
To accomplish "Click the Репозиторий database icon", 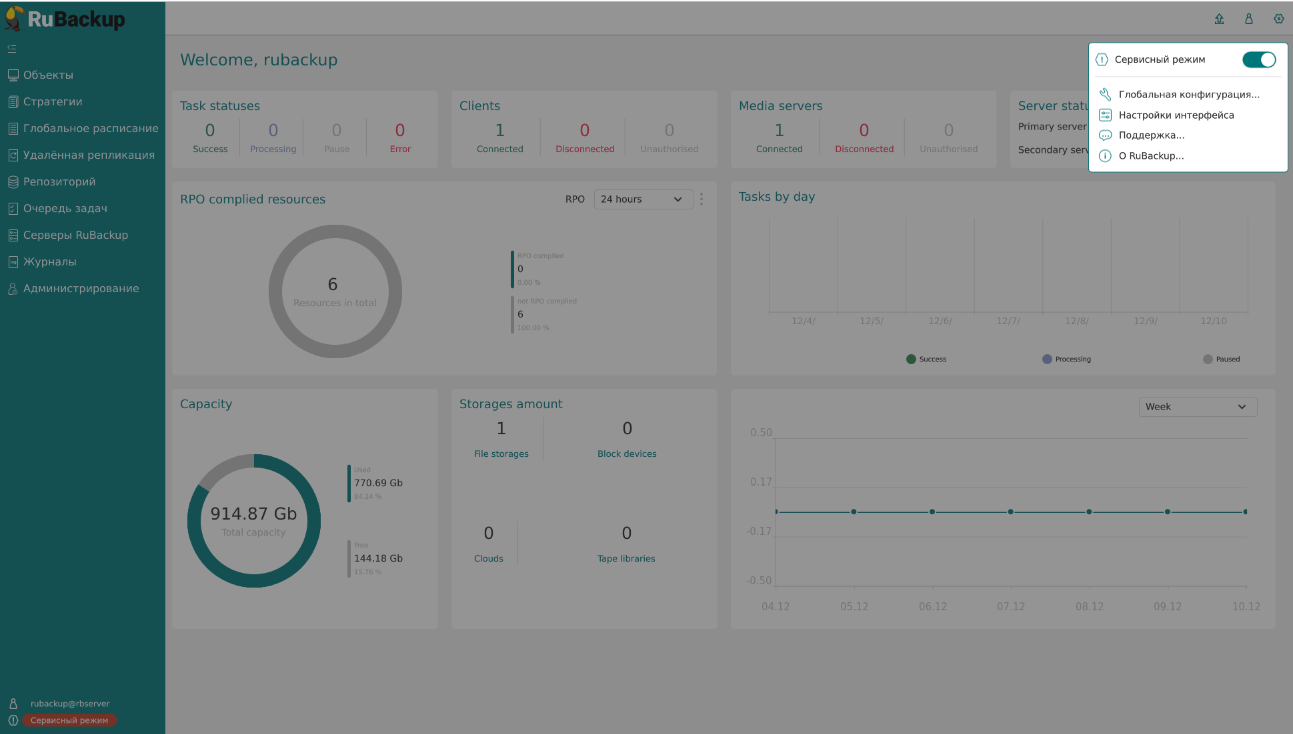I will [x=13, y=182].
